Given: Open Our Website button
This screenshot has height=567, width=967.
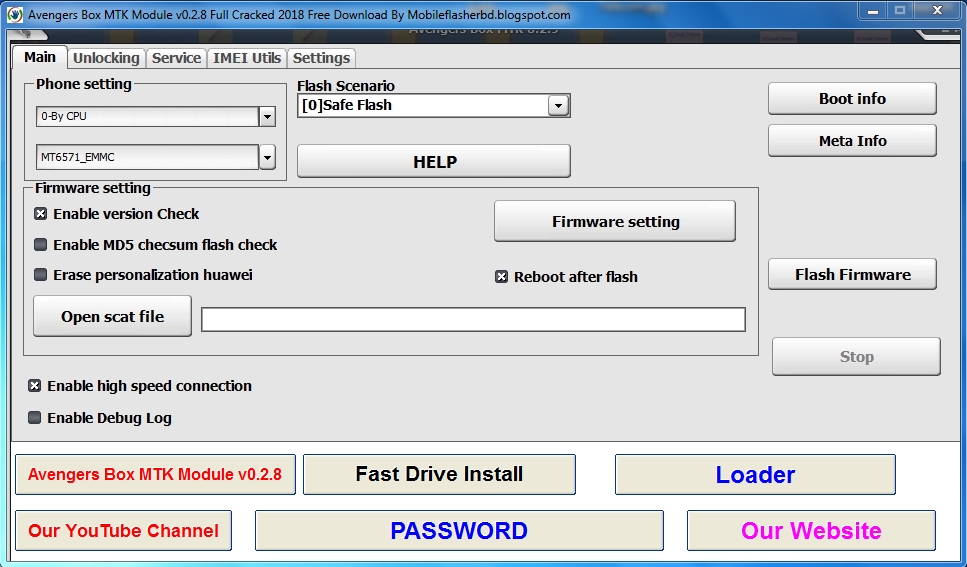Looking at the screenshot, I should point(811,531).
